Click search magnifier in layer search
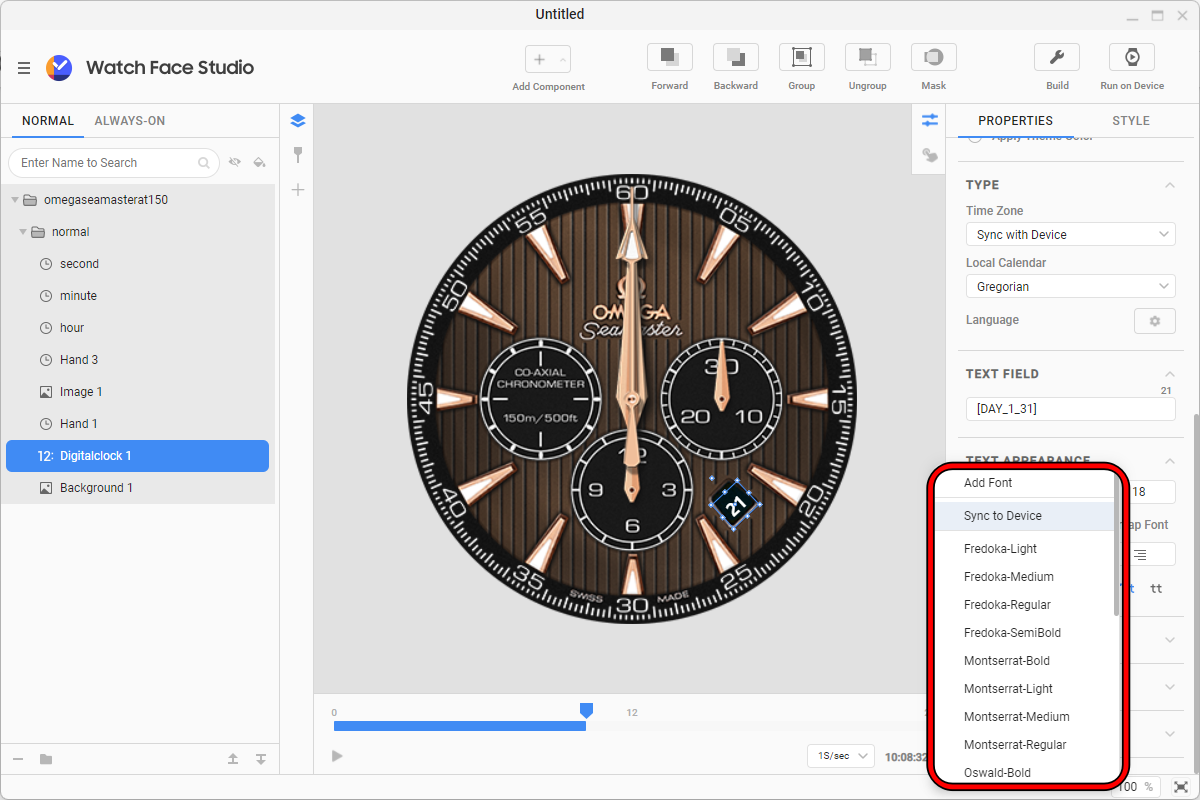This screenshot has width=1200, height=800. click(204, 163)
